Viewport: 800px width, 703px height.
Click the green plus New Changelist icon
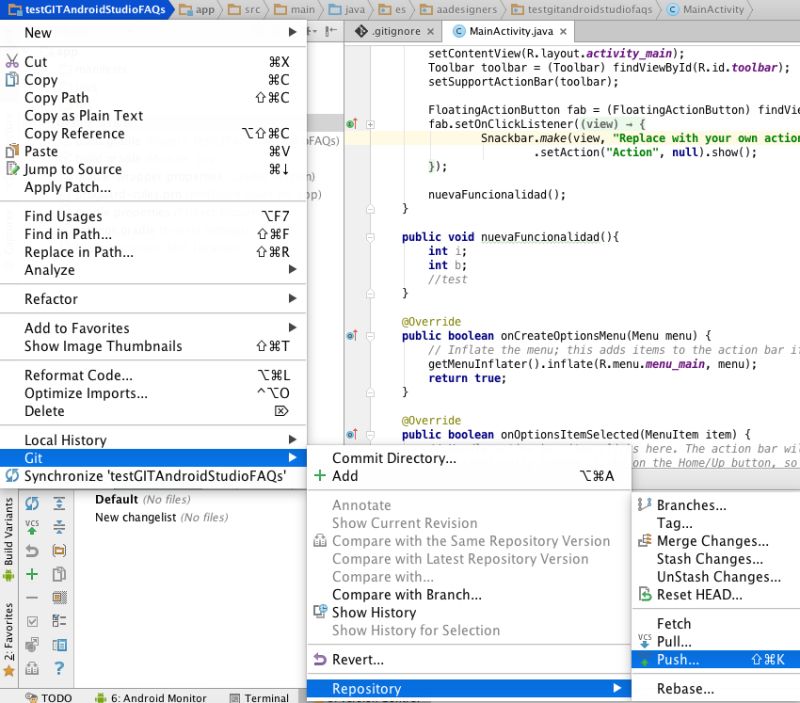pyautogui.click(x=32, y=574)
